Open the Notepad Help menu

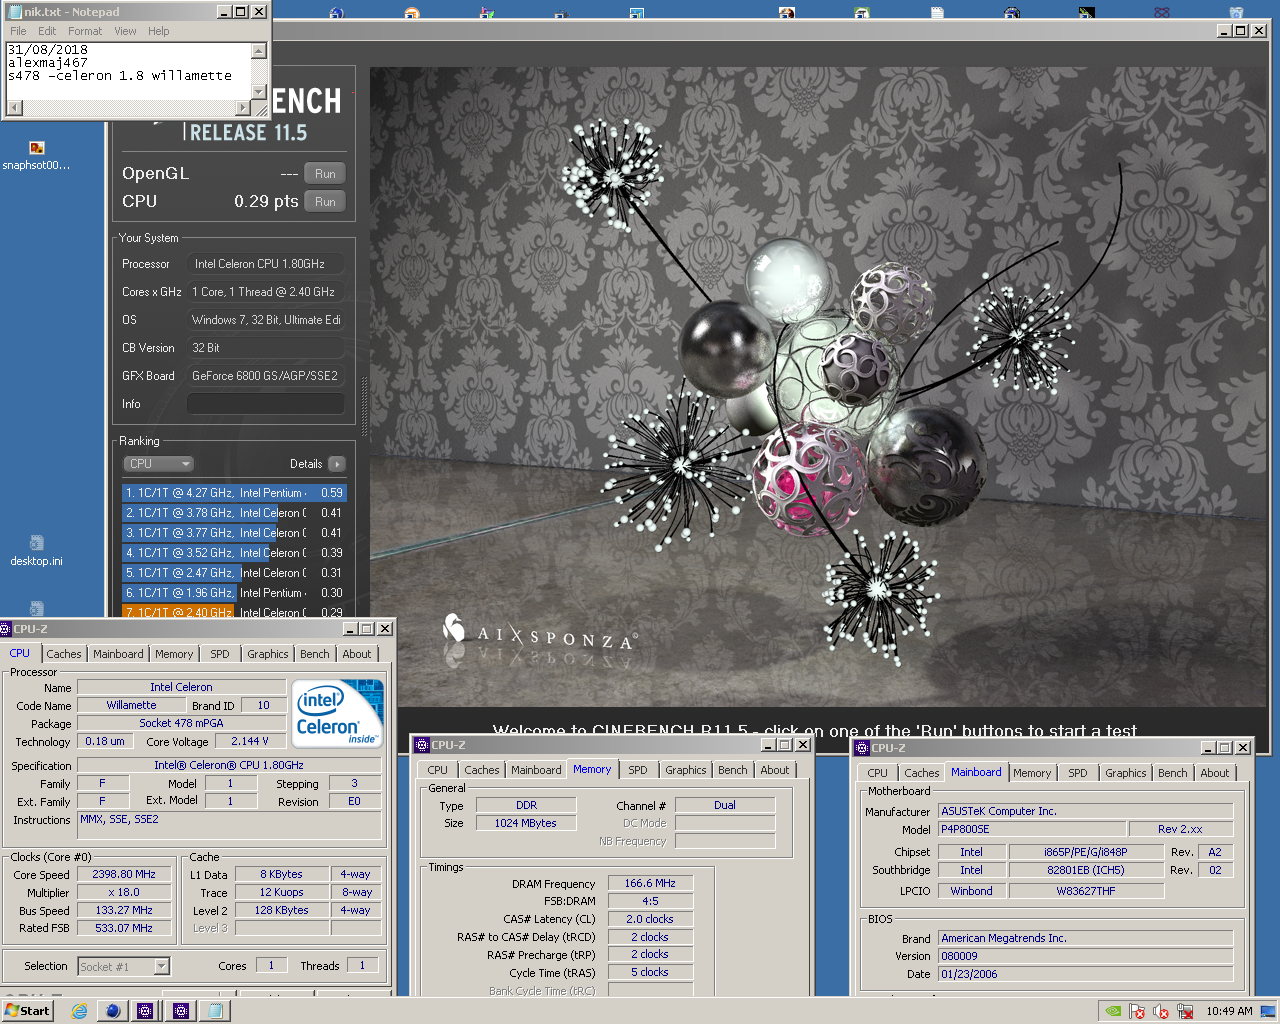(x=159, y=31)
